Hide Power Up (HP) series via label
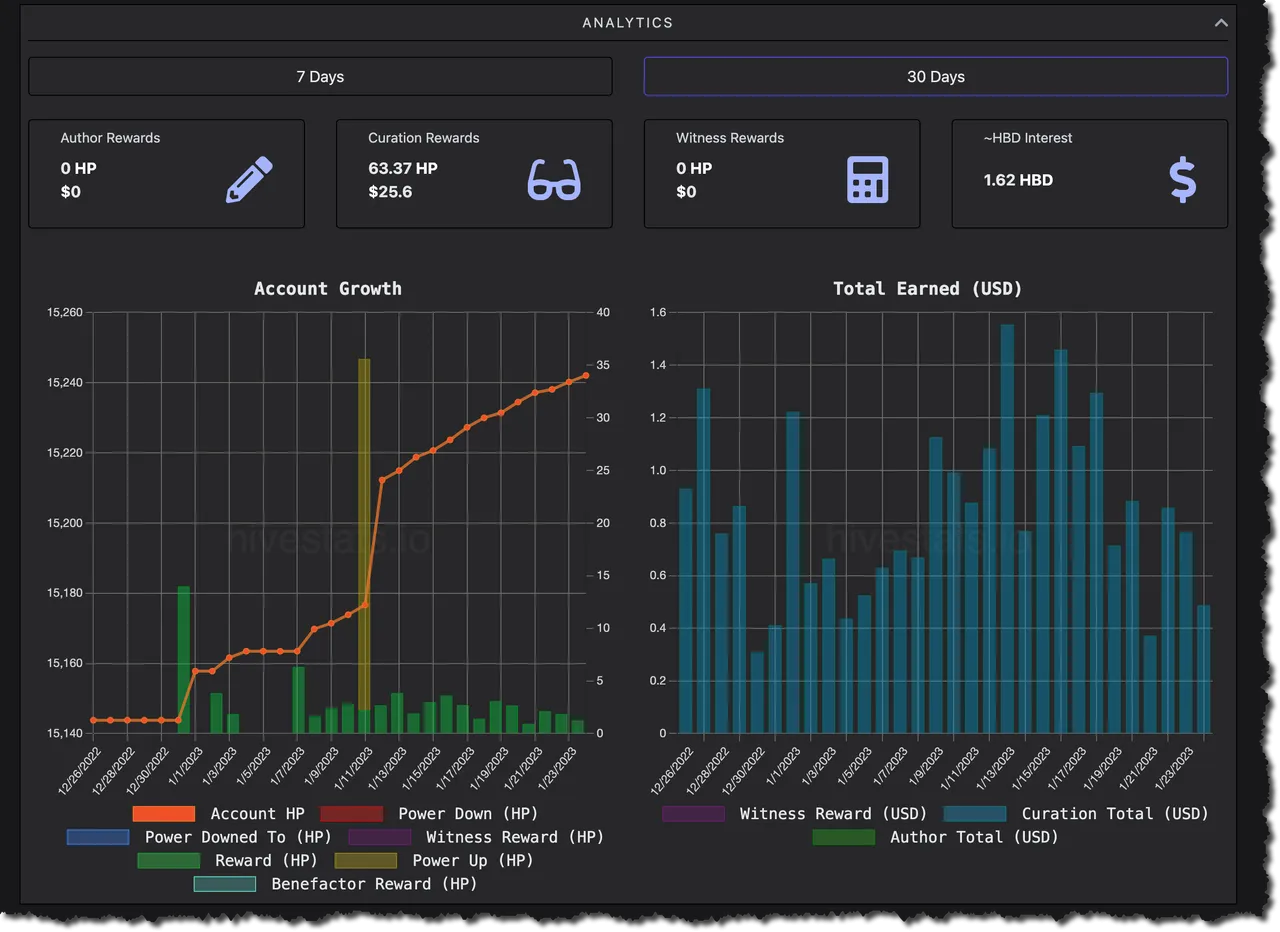The height and width of the screenshot is (932, 1280). pos(473,860)
